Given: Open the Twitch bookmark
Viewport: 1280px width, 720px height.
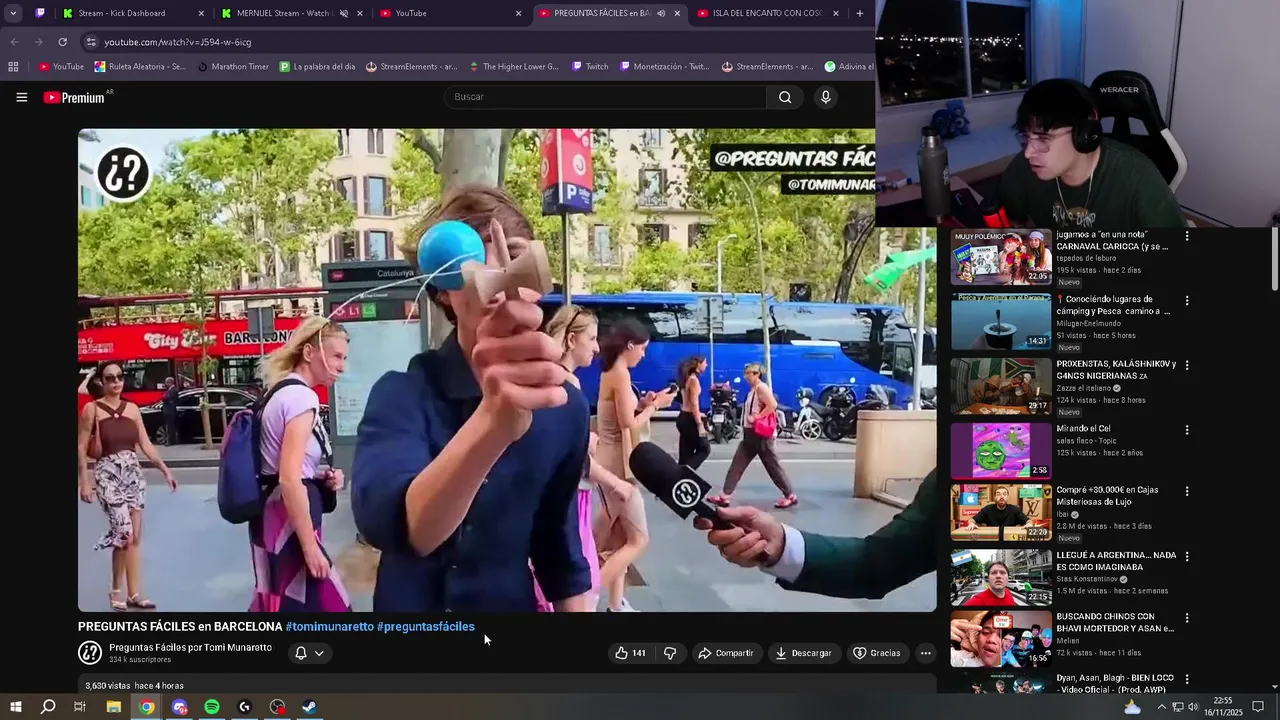Looking at the screenshot, I should click(x=590, y=67).
